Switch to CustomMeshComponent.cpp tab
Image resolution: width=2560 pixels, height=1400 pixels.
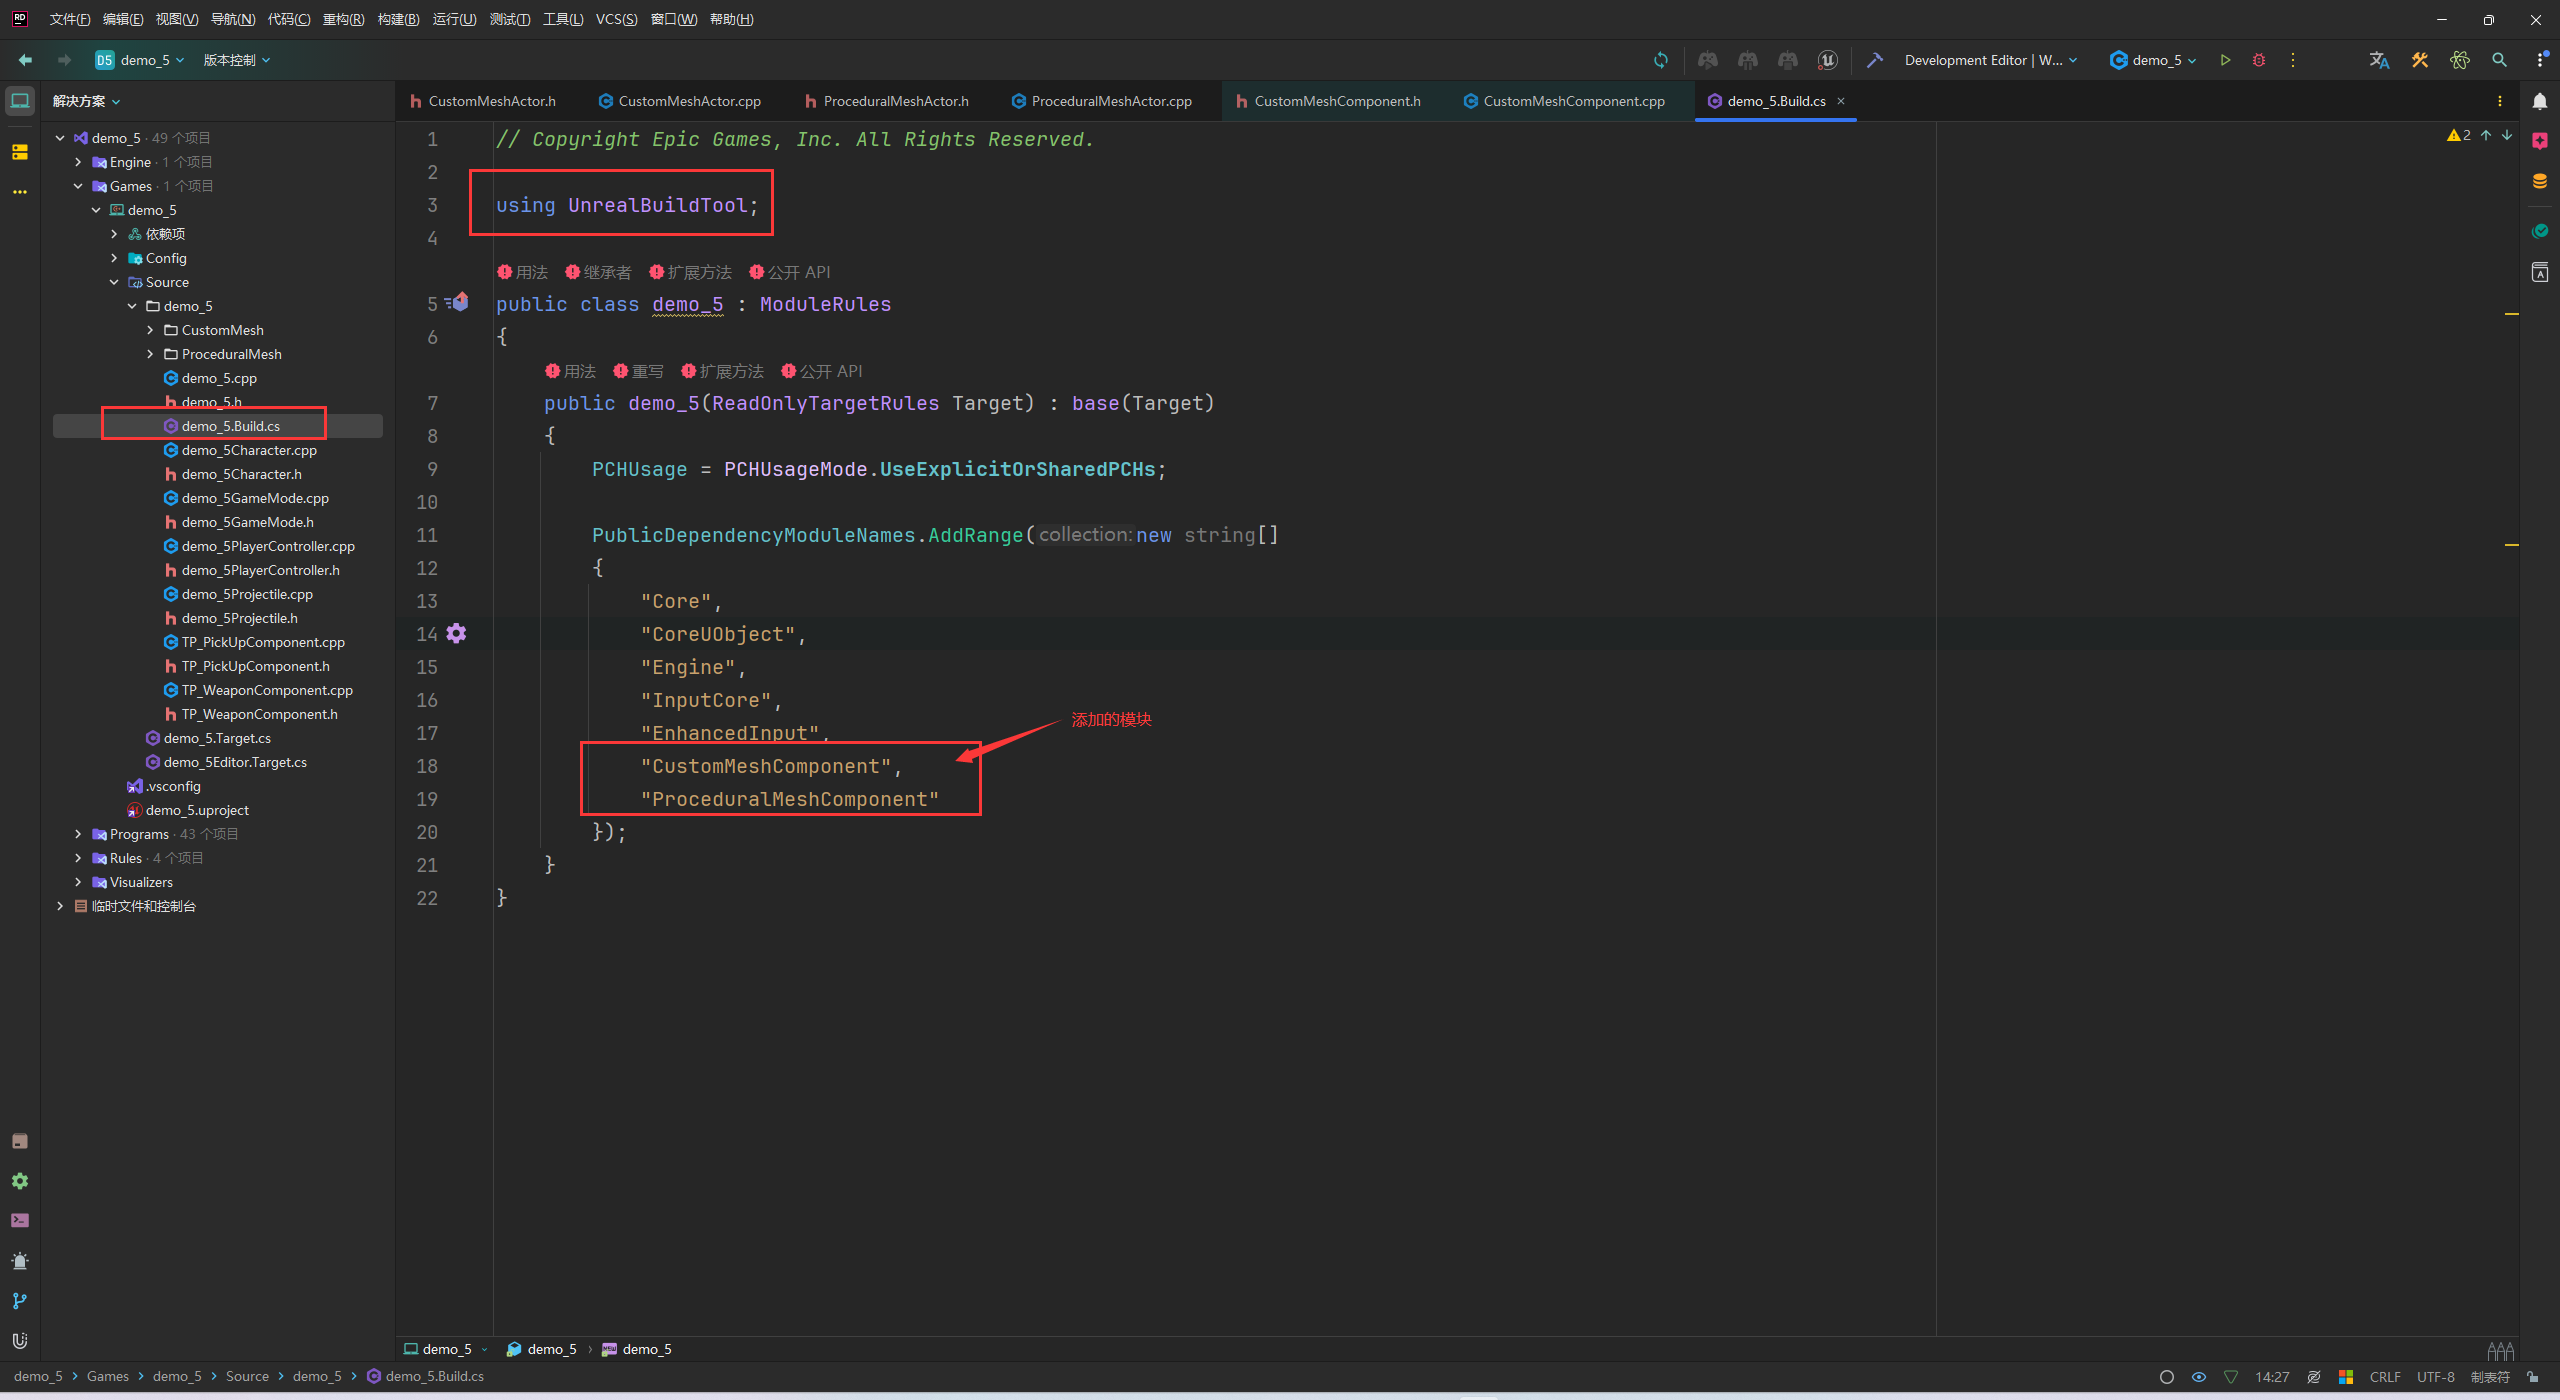[1573, 101]
